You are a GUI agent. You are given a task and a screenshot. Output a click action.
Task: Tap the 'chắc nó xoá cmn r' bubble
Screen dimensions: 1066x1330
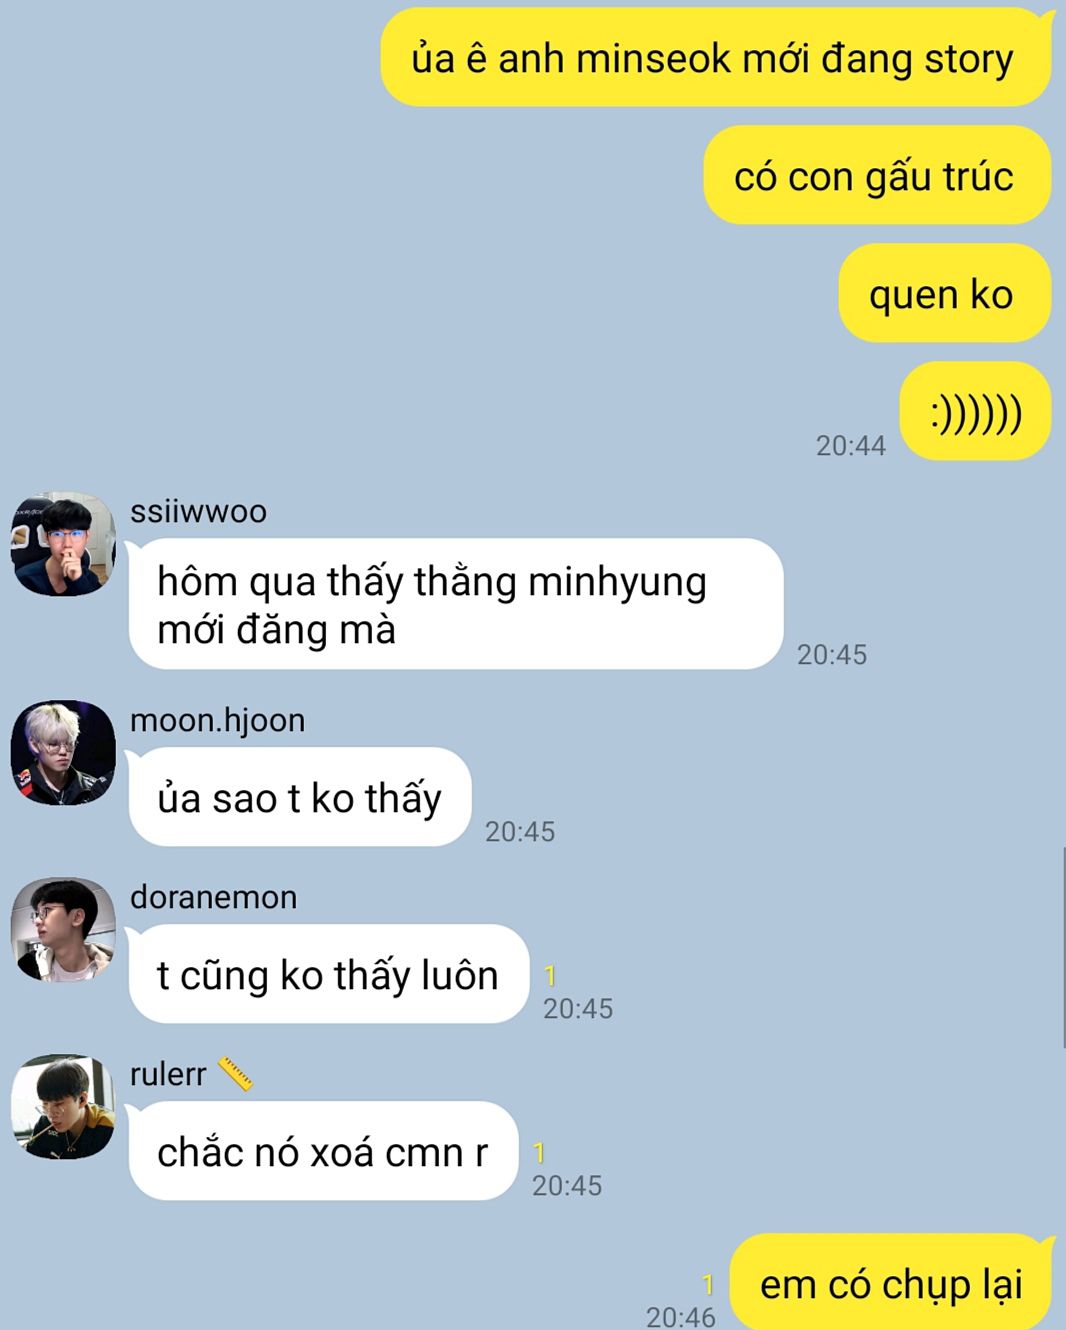(x=323, y=1151)
